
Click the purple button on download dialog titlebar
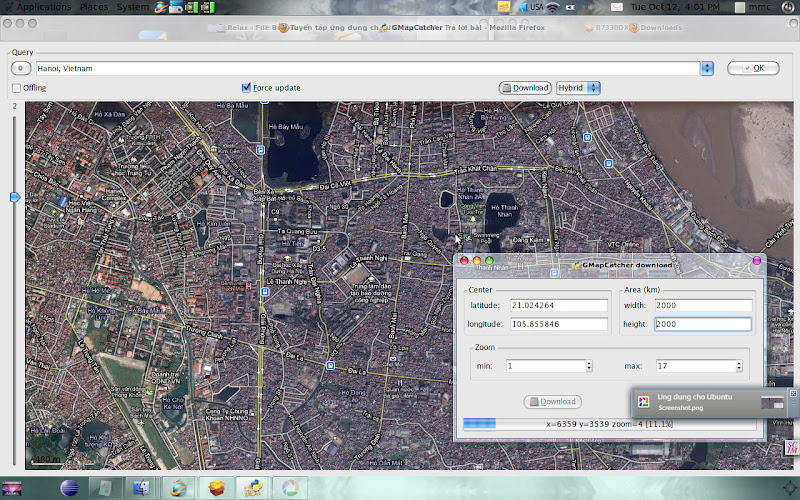757,261
